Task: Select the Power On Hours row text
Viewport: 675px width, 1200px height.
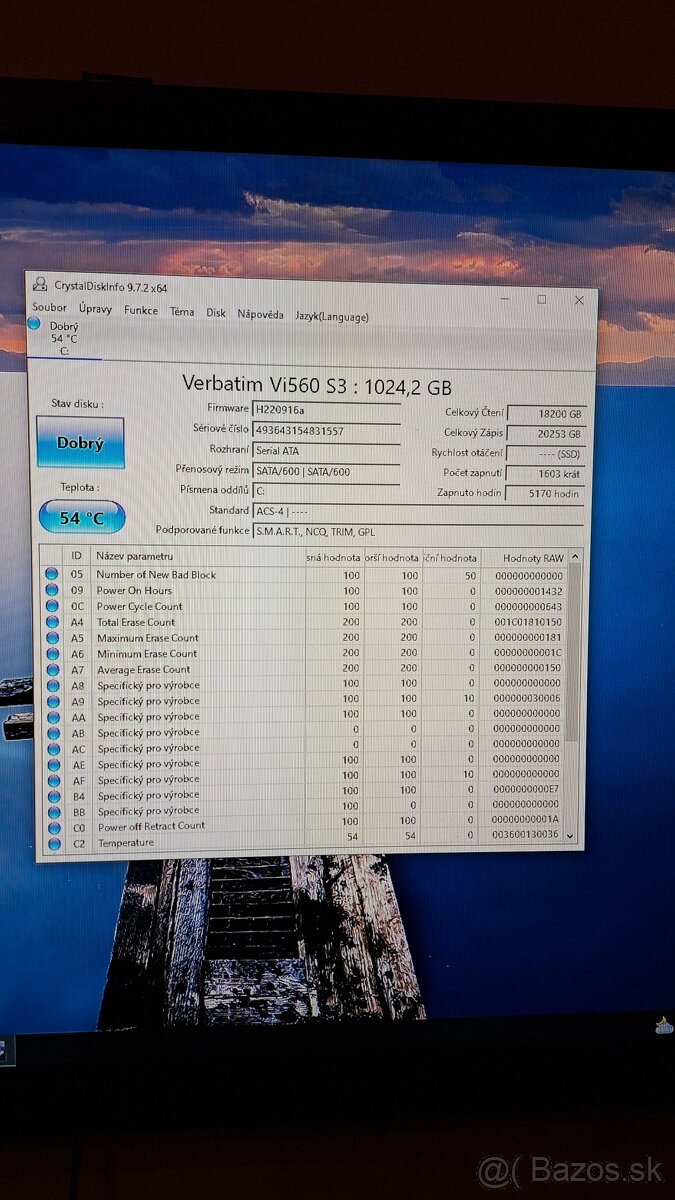Action: pos(134,590)
